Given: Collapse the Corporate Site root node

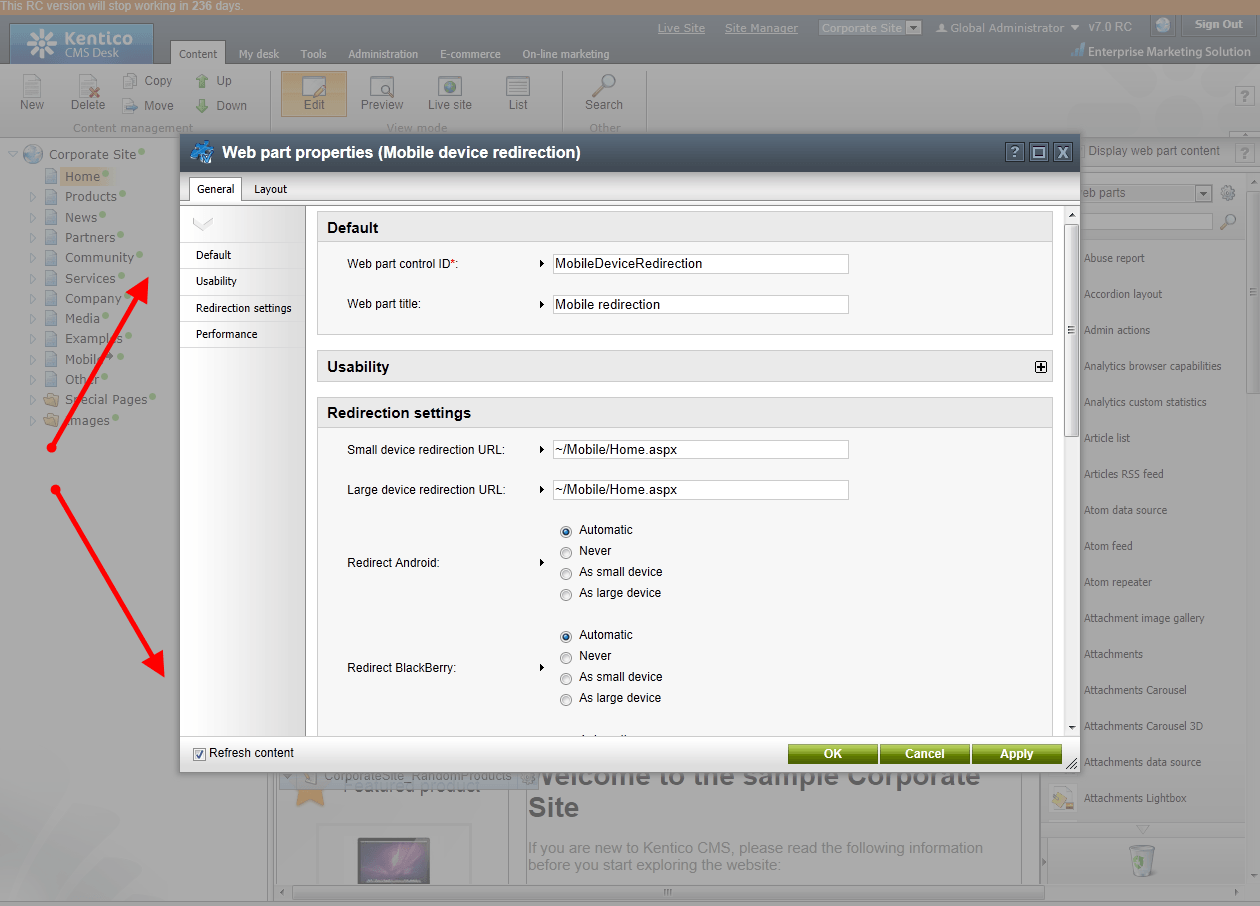Looking at the screenshot, I should coord(13,154).
